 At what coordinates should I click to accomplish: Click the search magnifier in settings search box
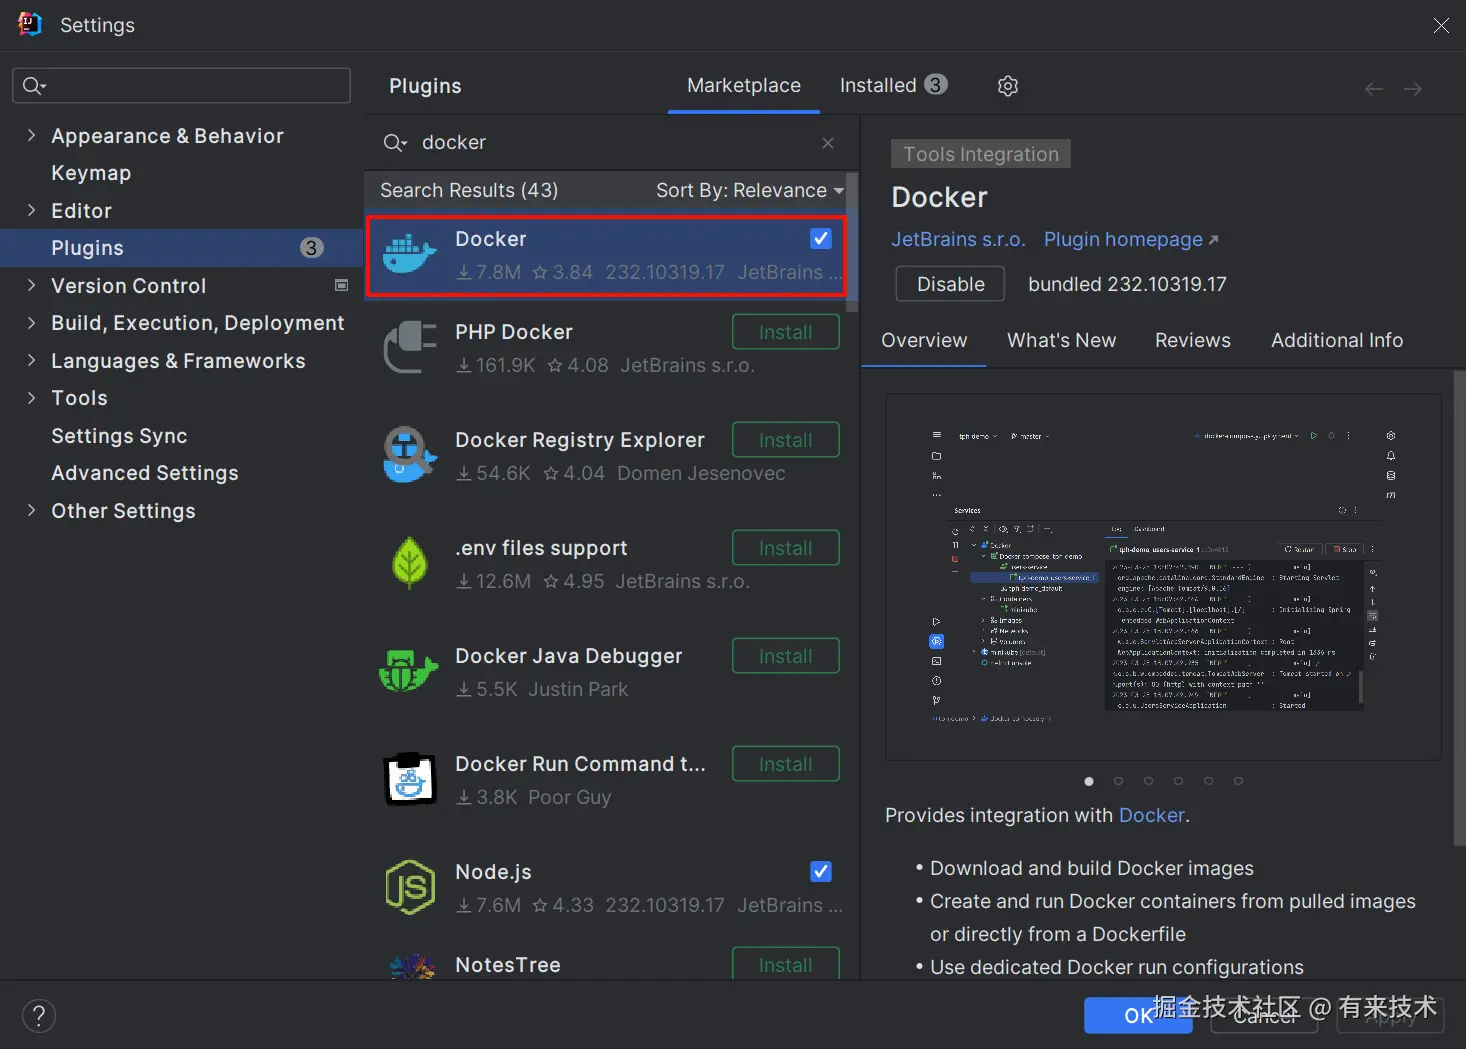pyautogui.click(x=33, y=86)
